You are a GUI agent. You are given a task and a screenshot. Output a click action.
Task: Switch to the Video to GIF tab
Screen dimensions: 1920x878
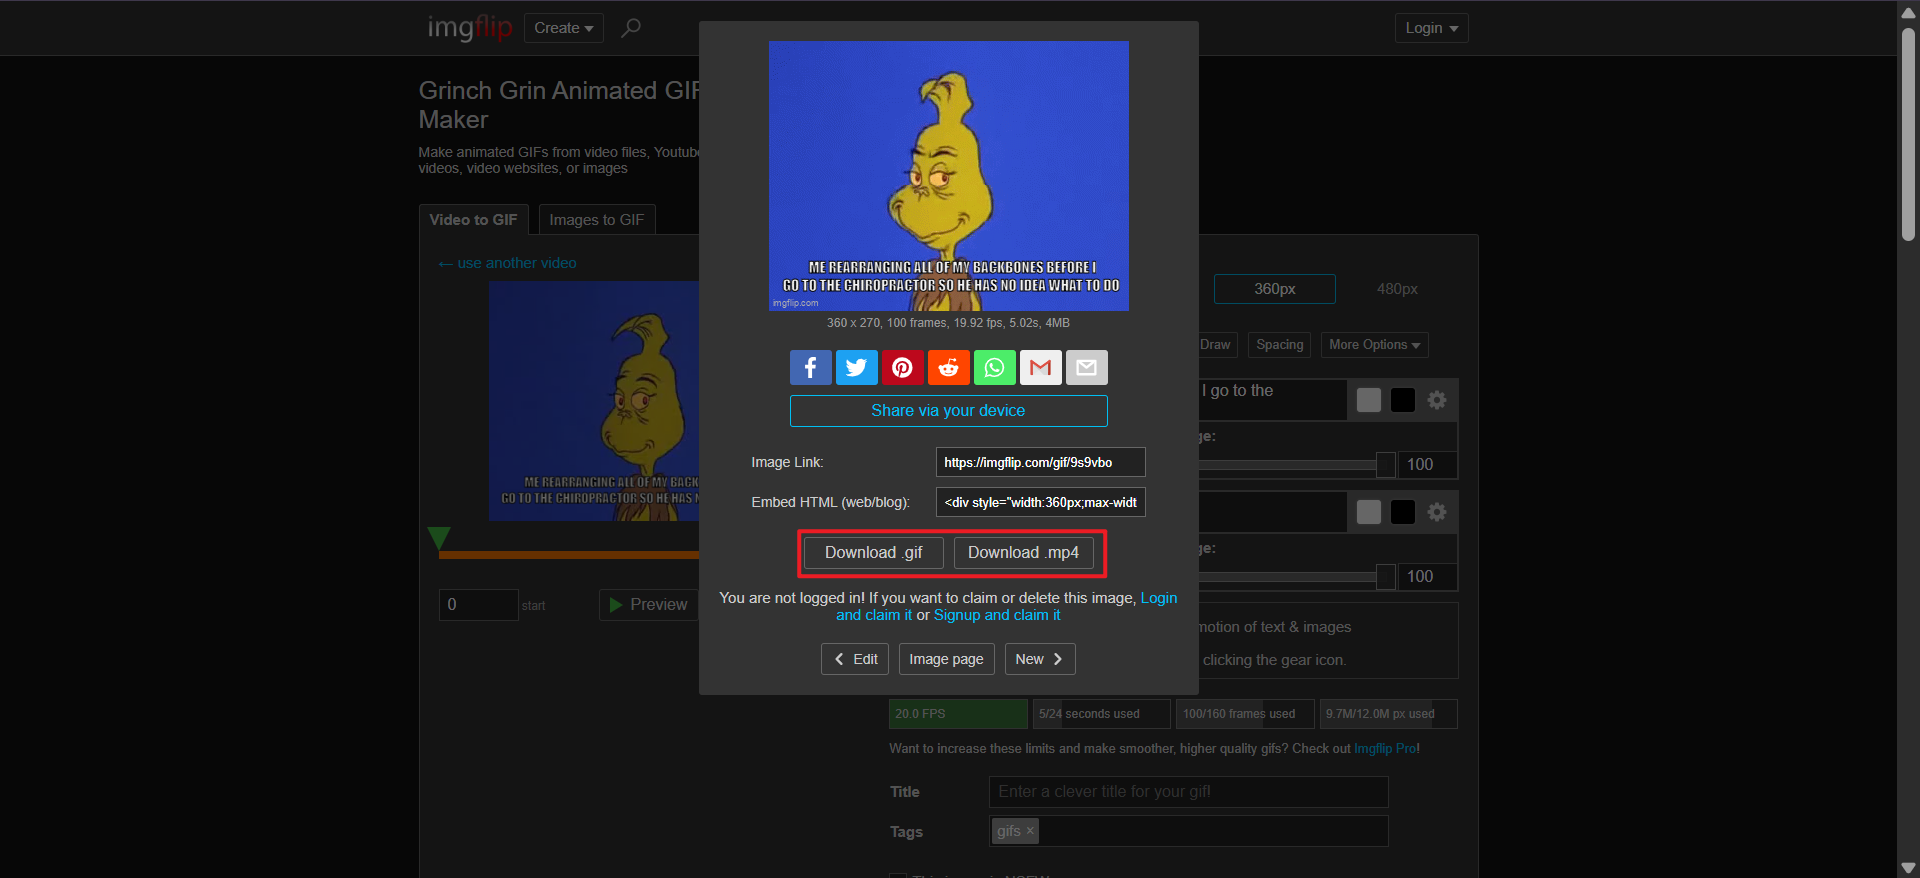point(473,220)
